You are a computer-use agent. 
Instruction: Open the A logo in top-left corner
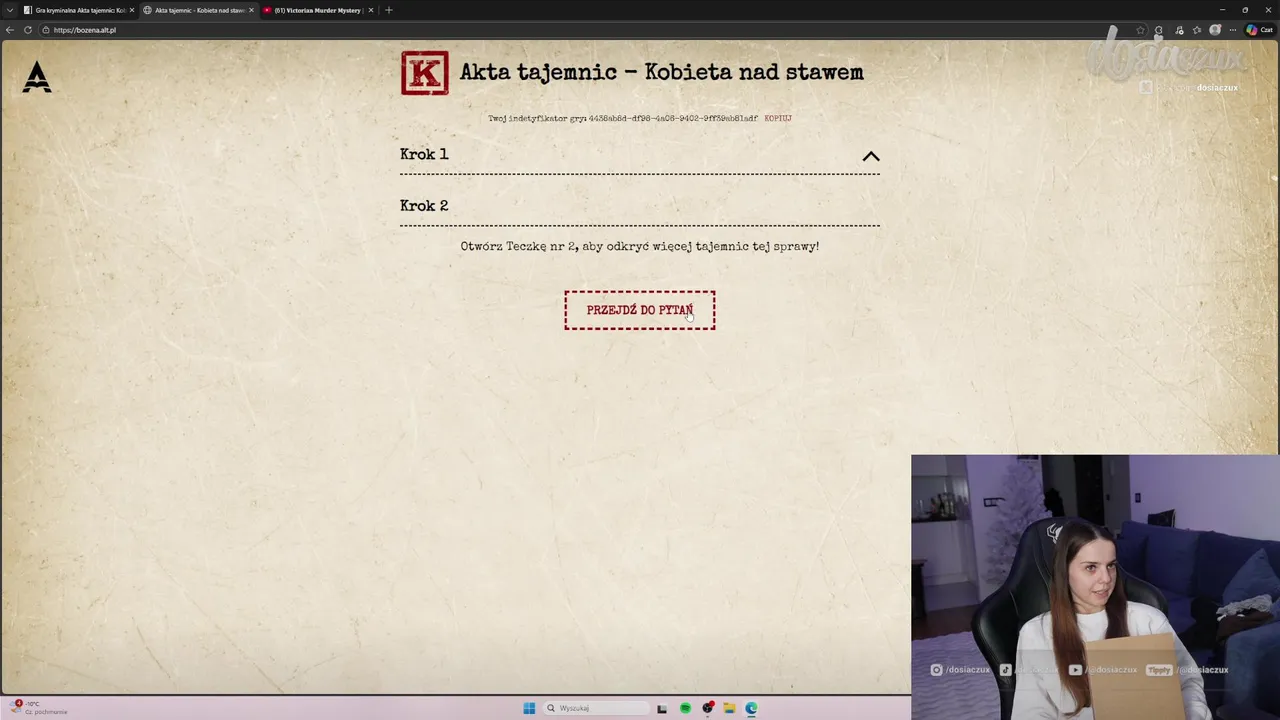(37, 77)
